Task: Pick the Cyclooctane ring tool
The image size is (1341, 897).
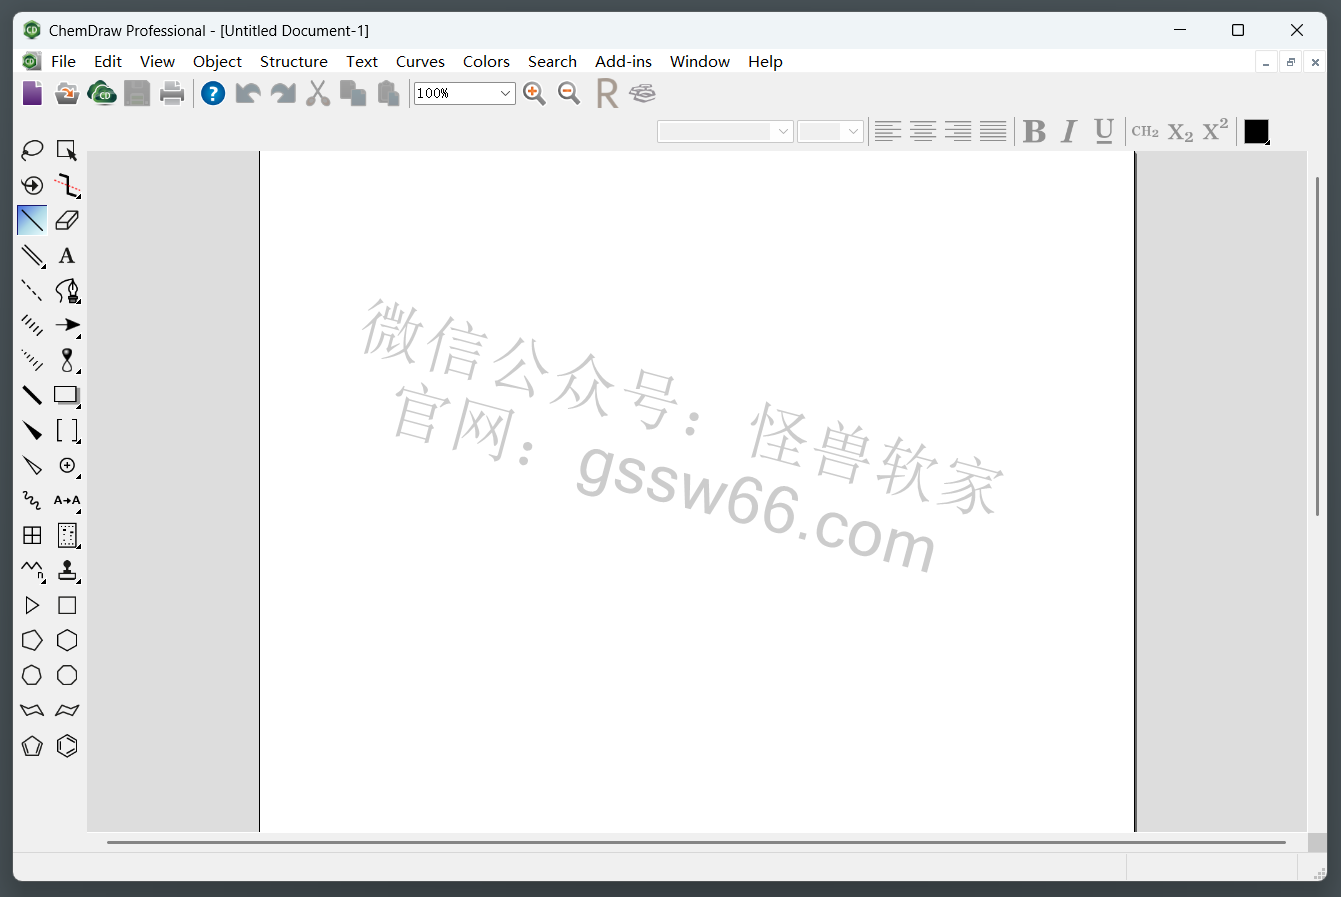Action: (x=67, y=675)
